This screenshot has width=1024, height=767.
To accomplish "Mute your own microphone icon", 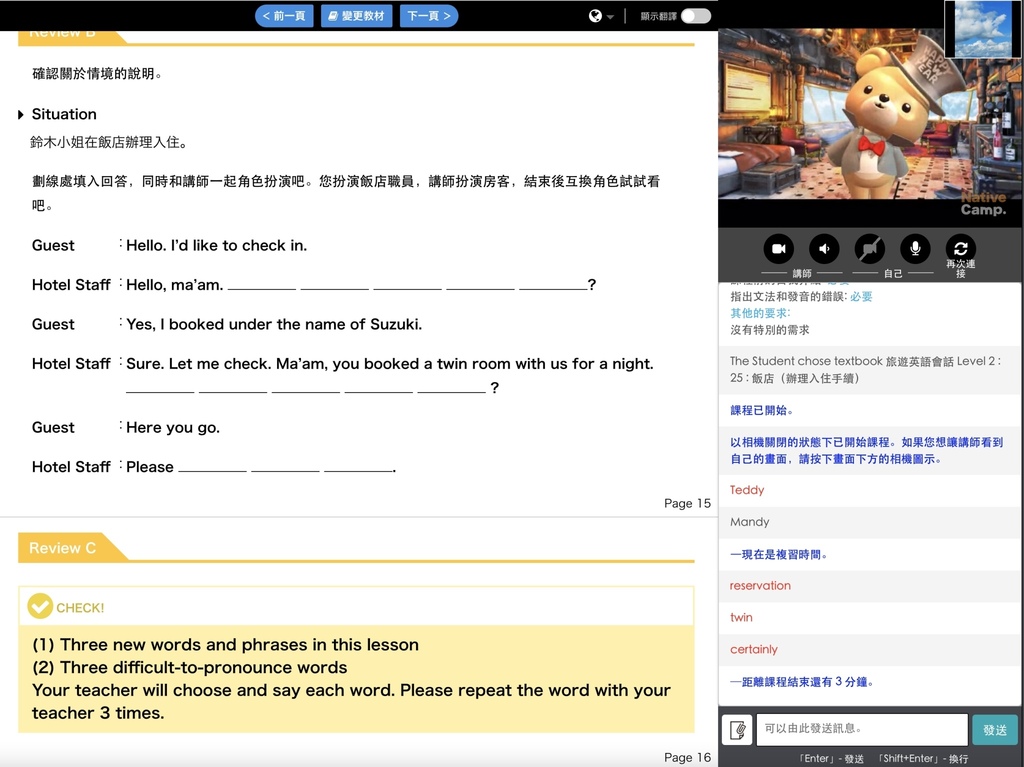I will (x=916, y=249).
